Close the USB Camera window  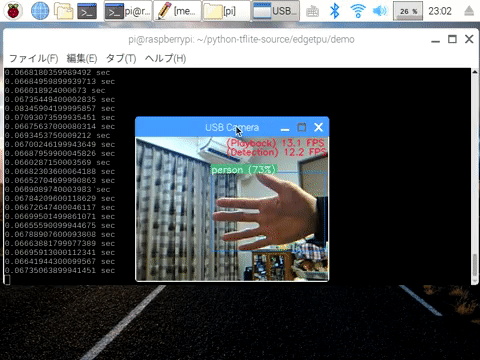click(318, 127)
